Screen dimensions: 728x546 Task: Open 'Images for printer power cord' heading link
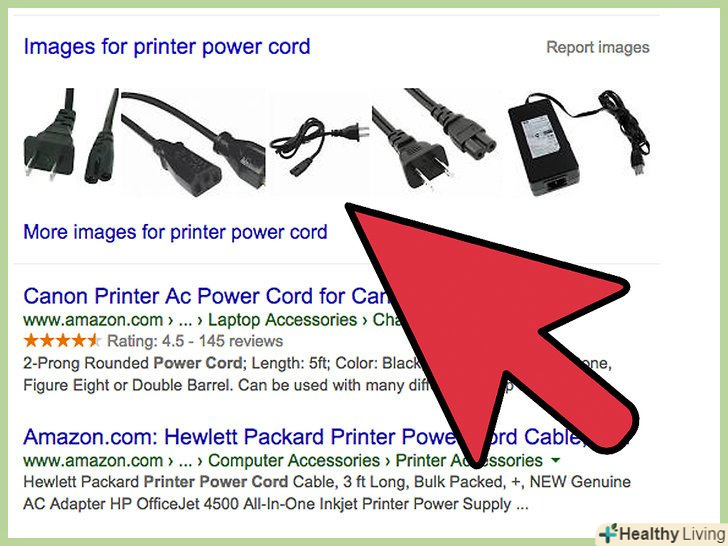coord(167,47)
